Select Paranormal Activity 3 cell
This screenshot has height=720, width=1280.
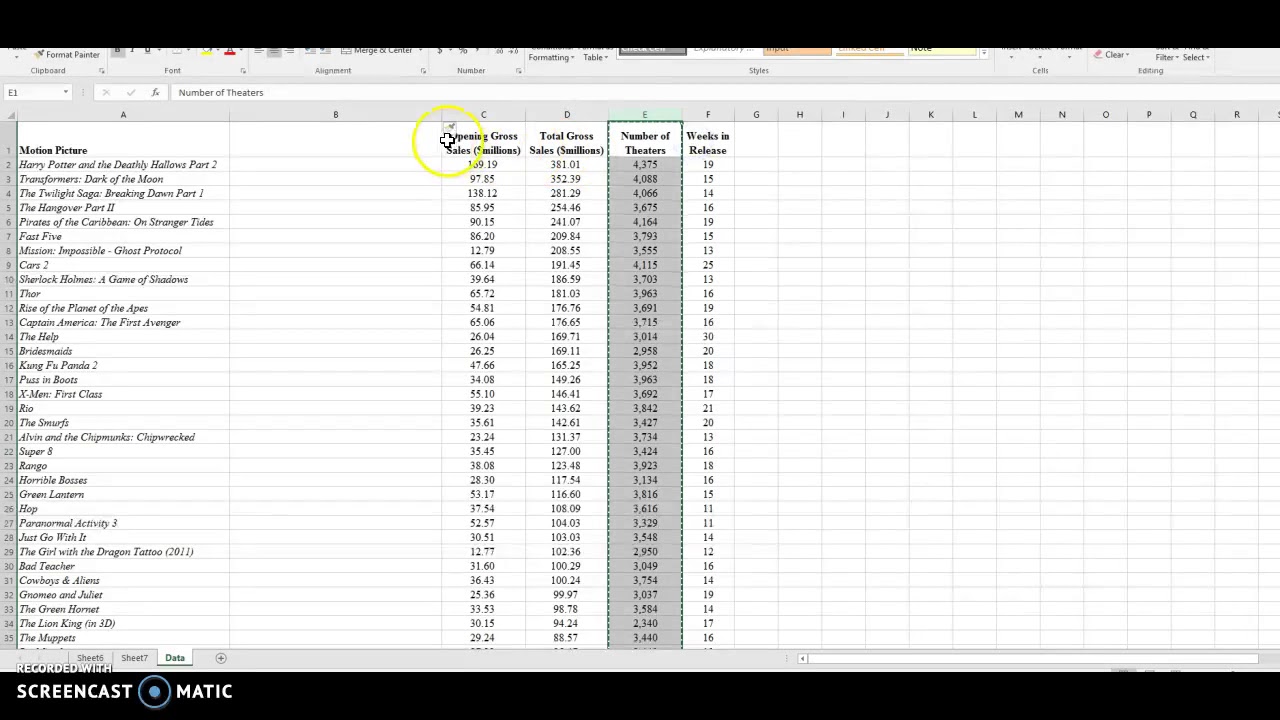point(123,523)
